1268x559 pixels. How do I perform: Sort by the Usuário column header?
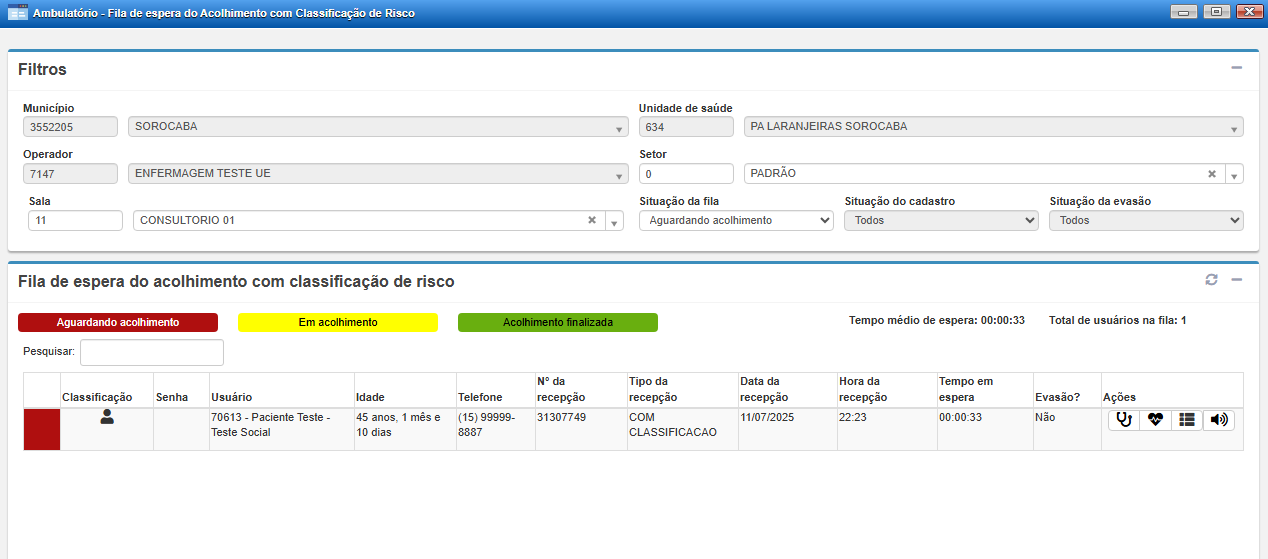click(x=231, y=397)
